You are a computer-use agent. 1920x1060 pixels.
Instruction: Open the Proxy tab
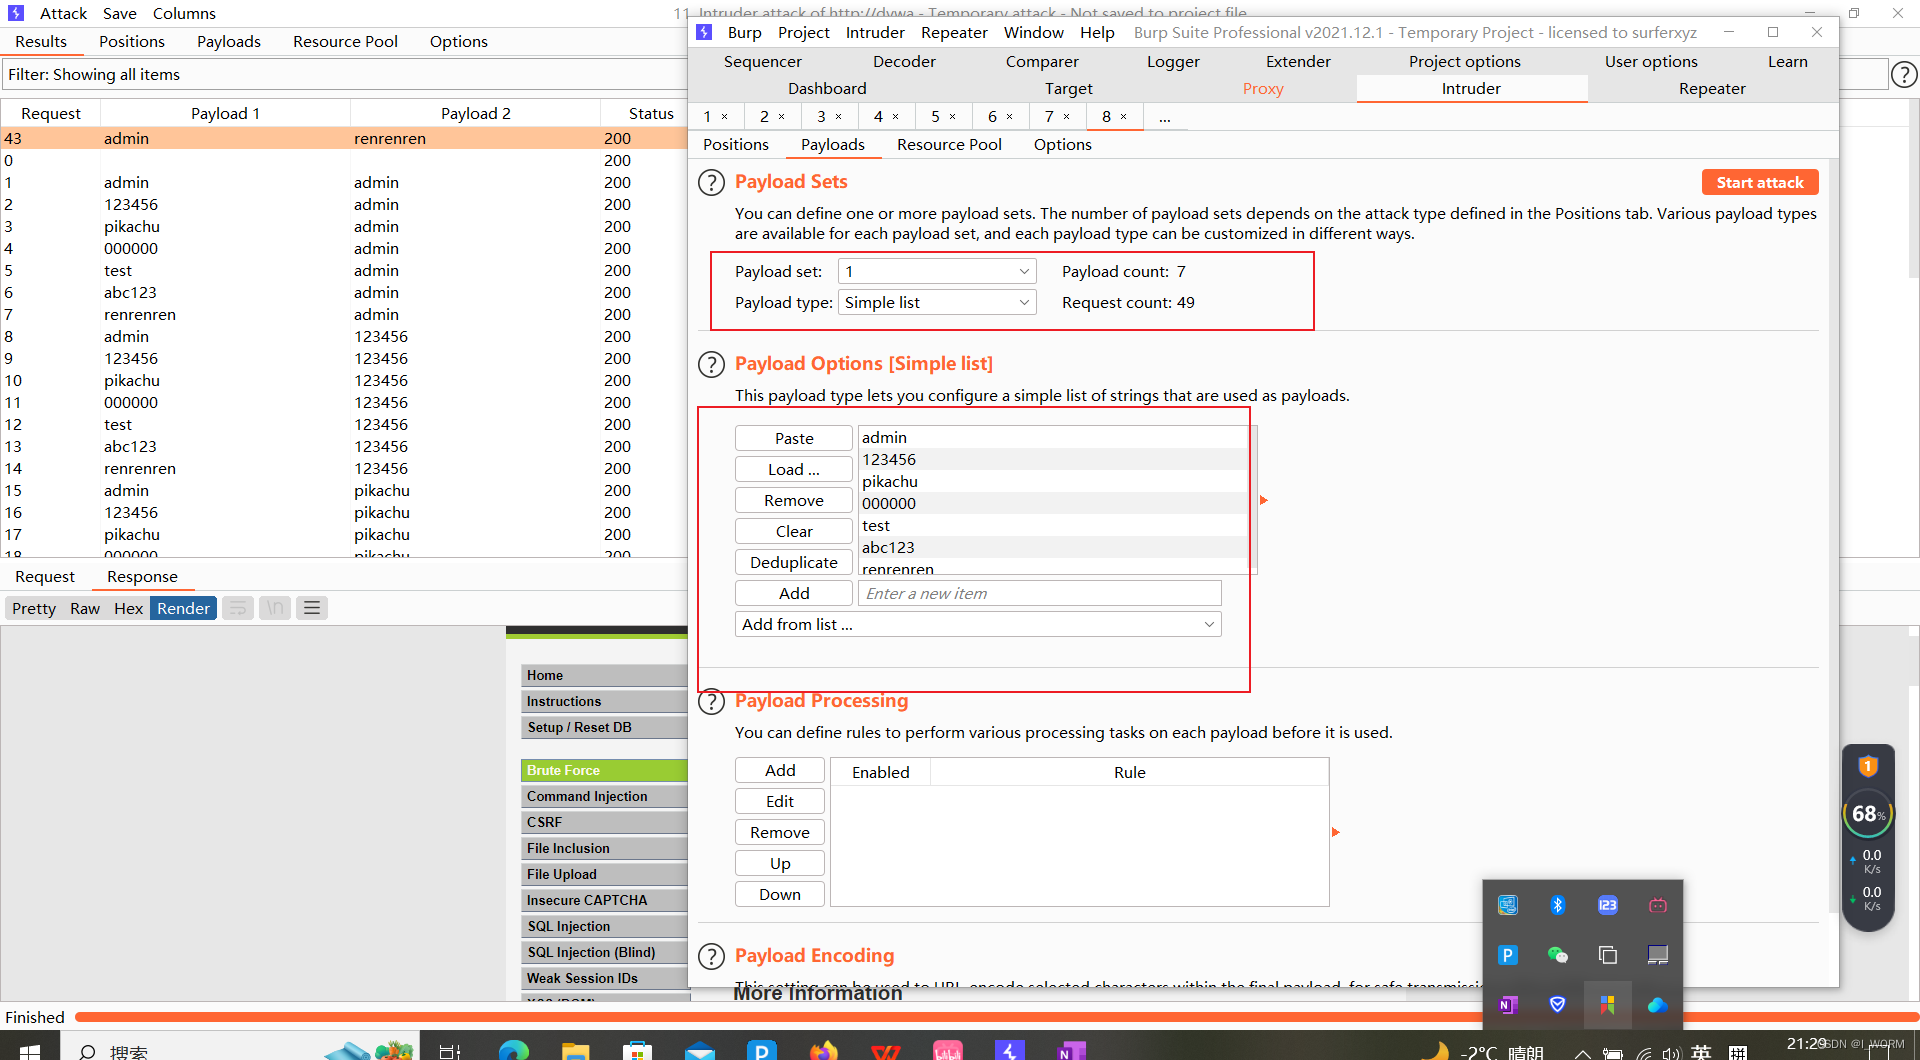click(x=1263, y=89)
